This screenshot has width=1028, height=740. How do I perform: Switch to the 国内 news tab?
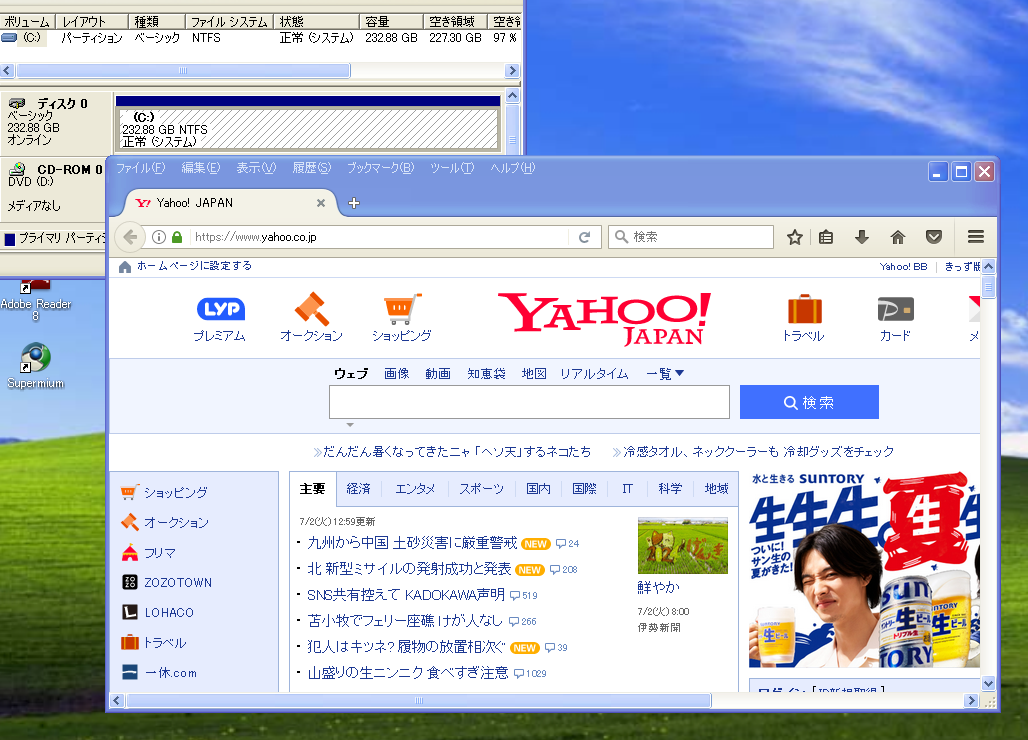tap(538, 488)
